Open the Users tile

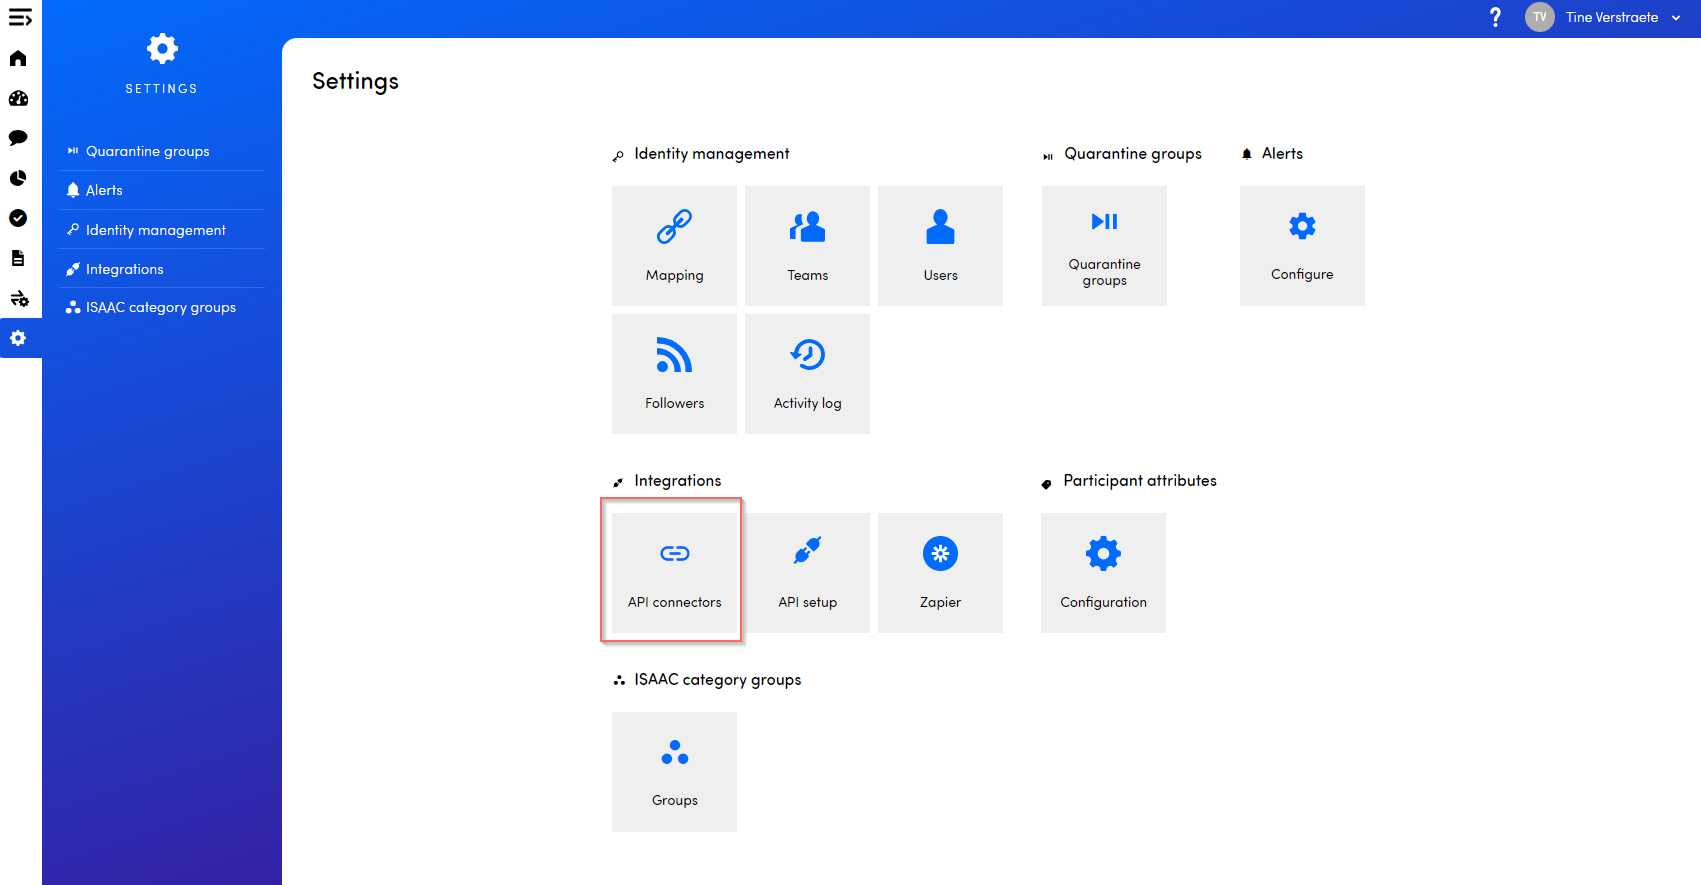tap(940, 246)
